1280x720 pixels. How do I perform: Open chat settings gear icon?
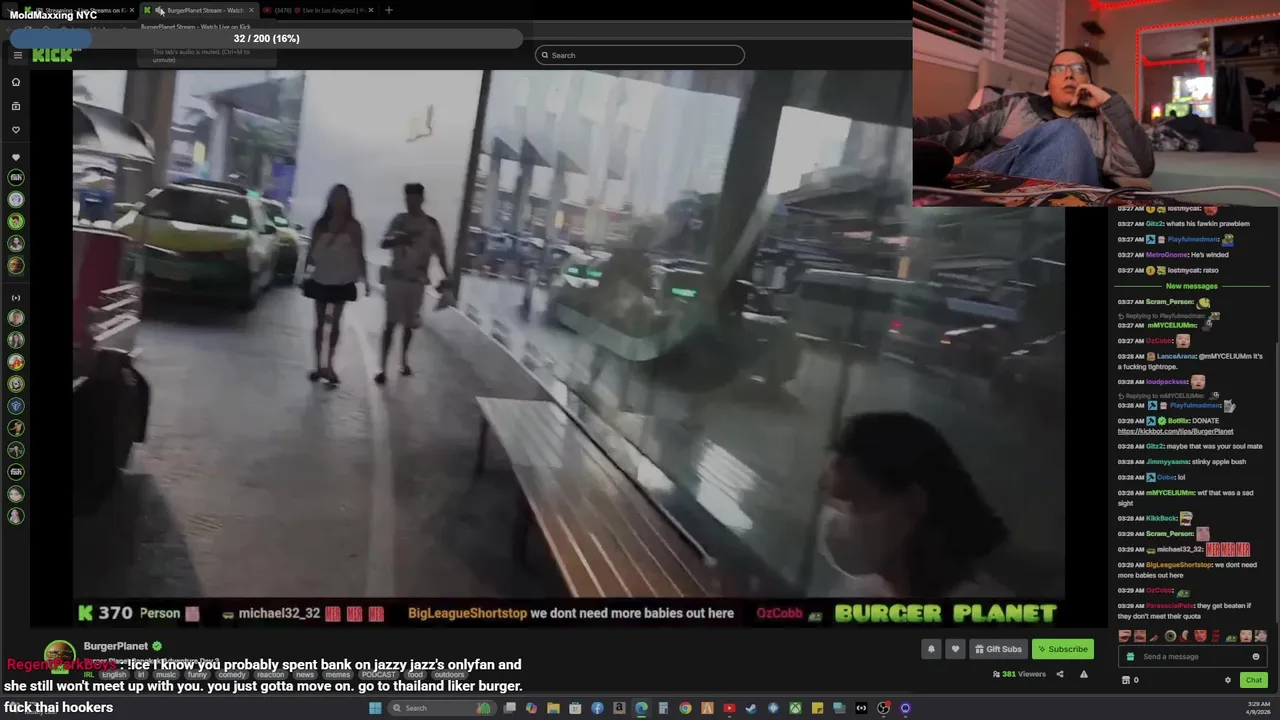point(1228,680)
